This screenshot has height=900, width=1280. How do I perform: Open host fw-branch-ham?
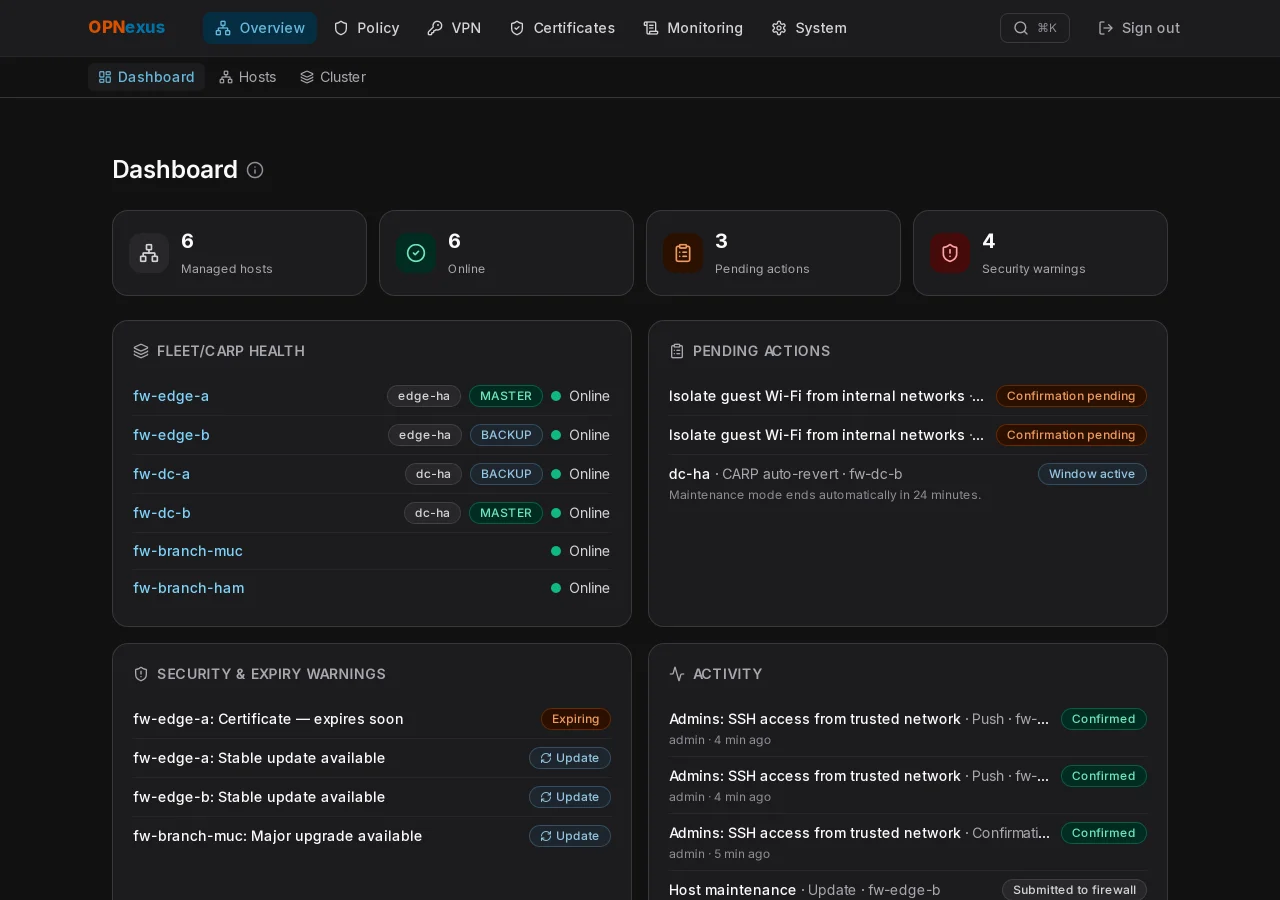(x=189, y=588)
